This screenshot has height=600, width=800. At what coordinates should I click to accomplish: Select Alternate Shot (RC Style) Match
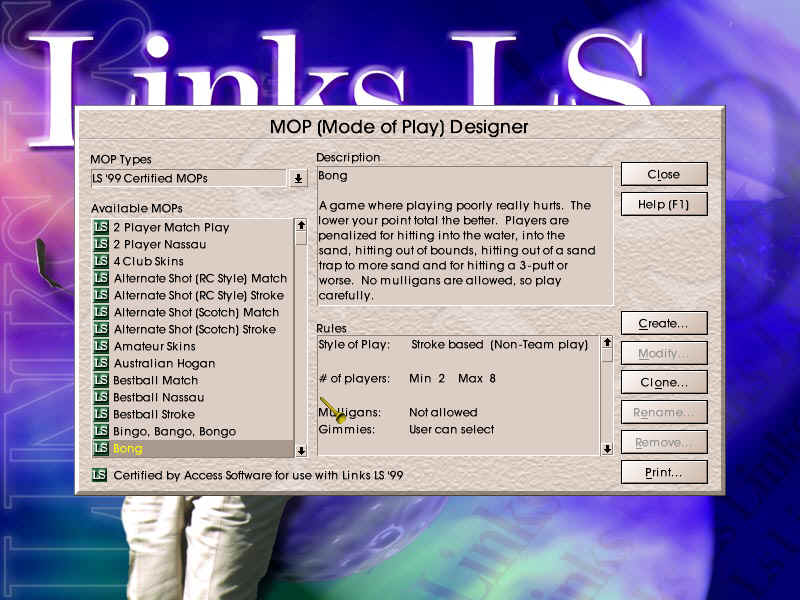[193, 278]
